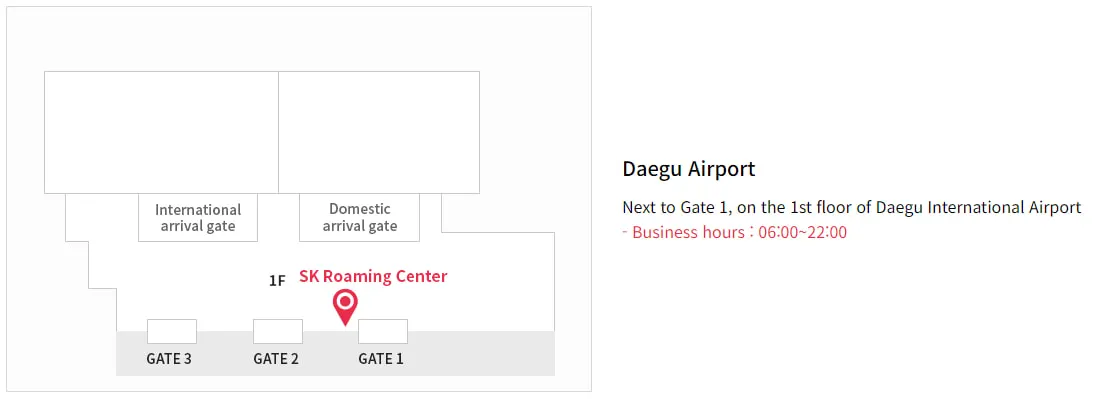Select the GATE 2 box on the map

point(278,331)
